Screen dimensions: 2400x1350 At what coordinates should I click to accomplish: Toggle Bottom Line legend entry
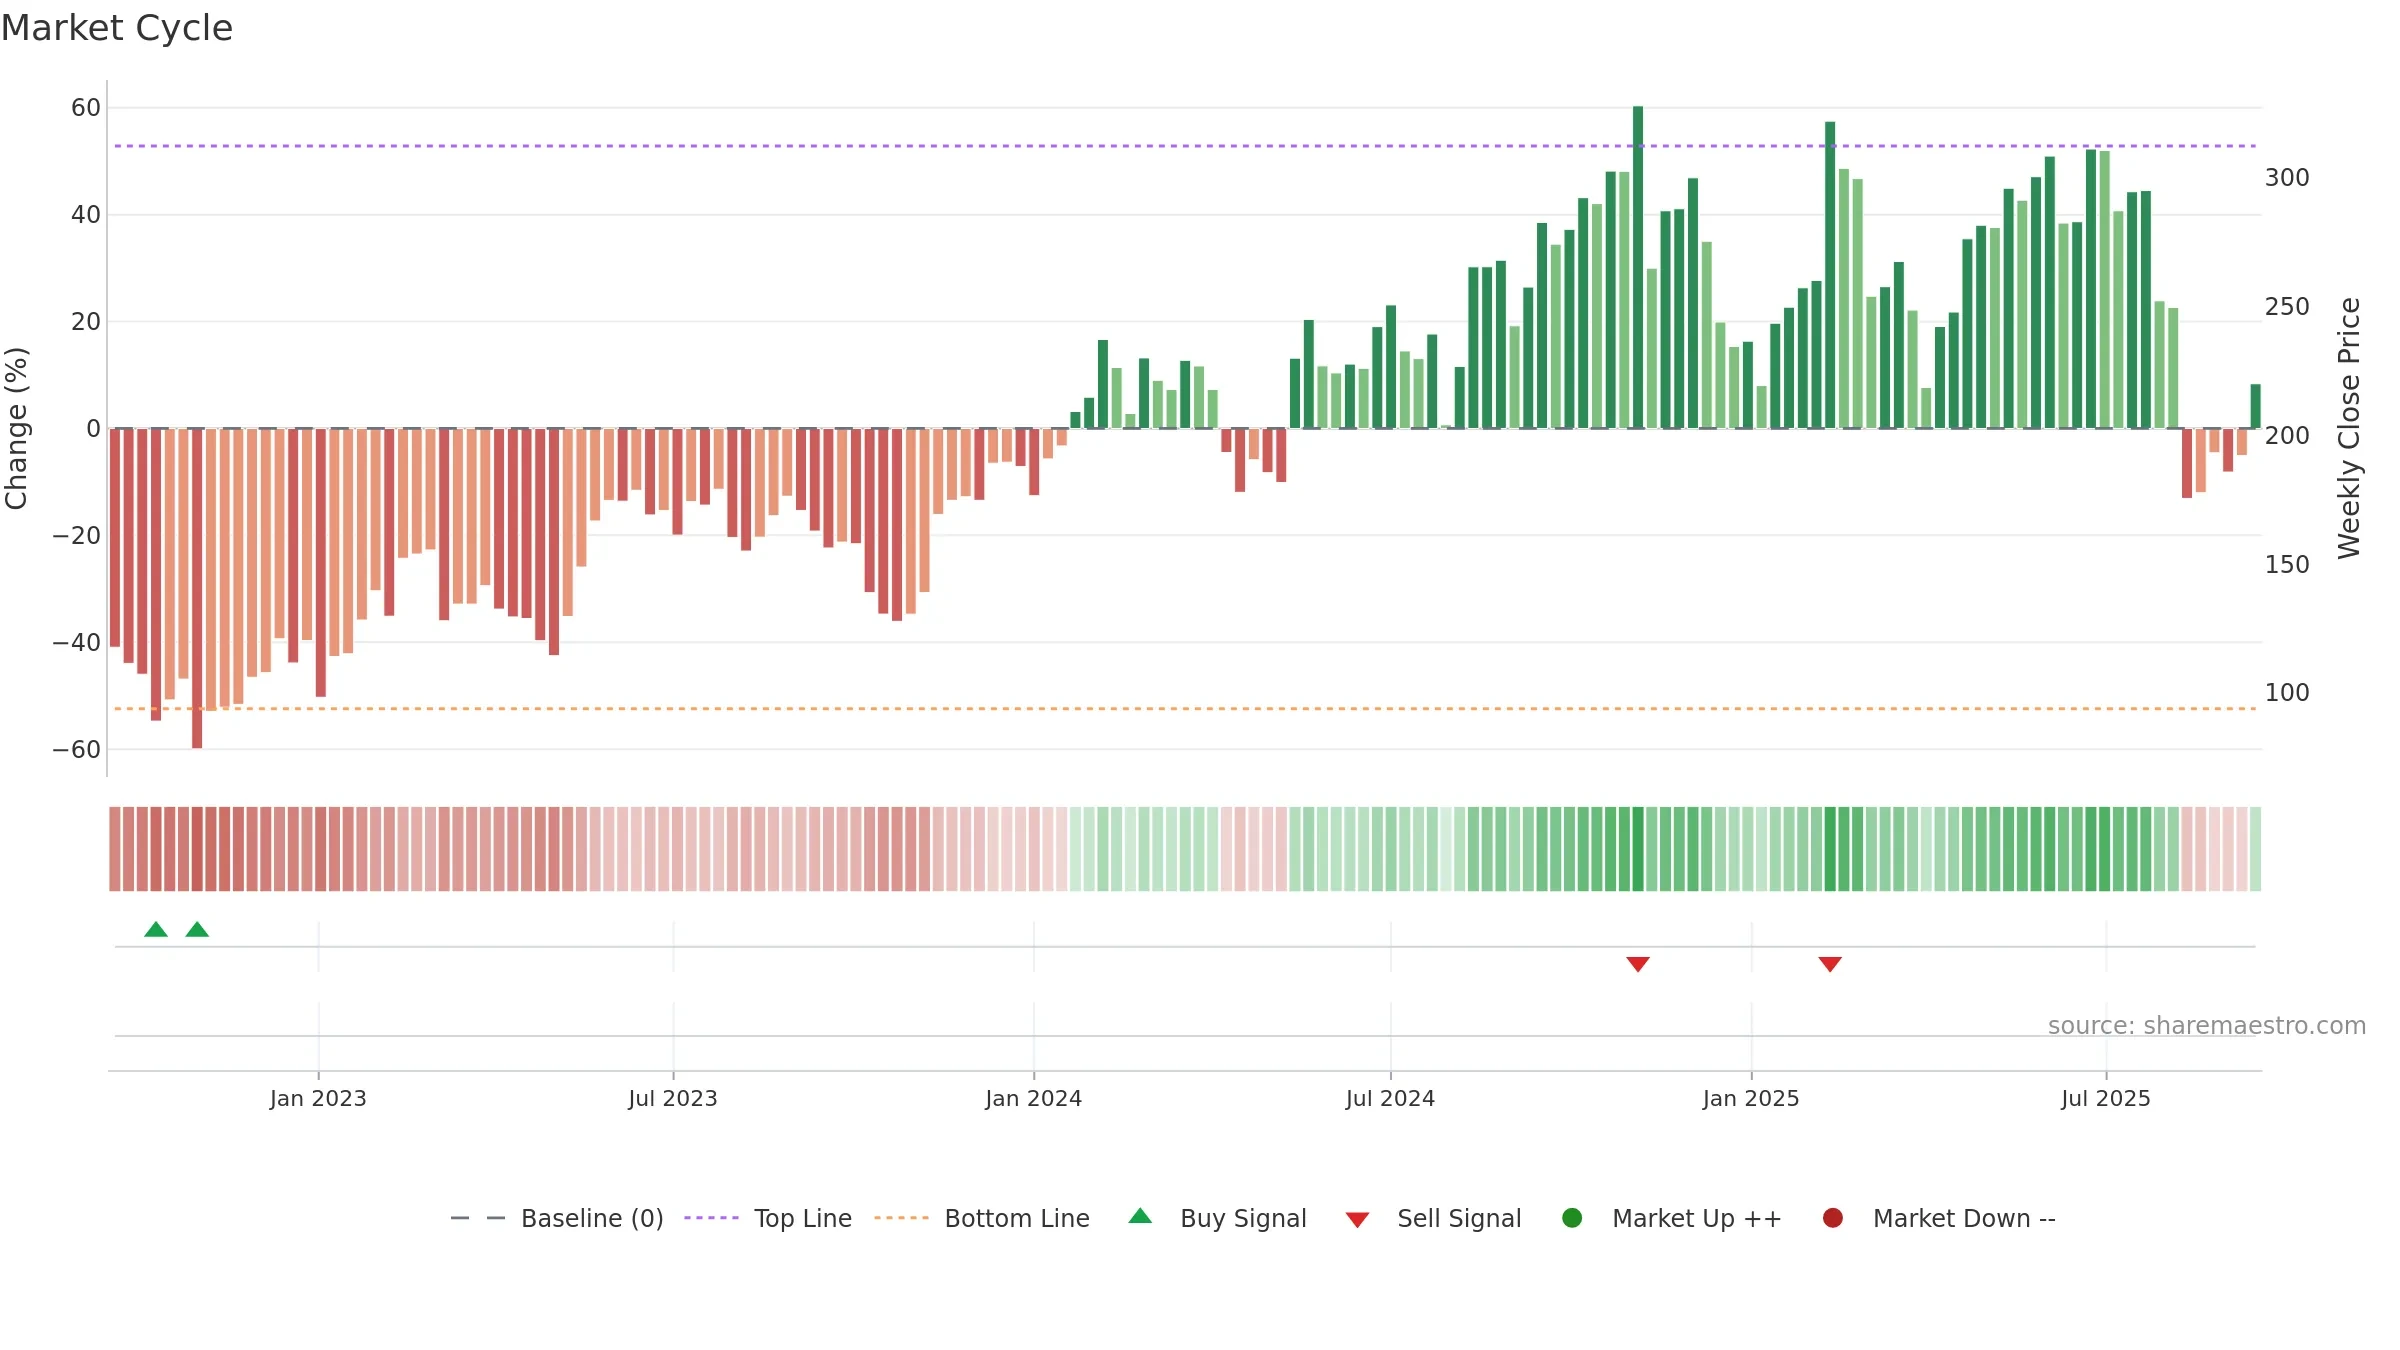click(982, 1218)
